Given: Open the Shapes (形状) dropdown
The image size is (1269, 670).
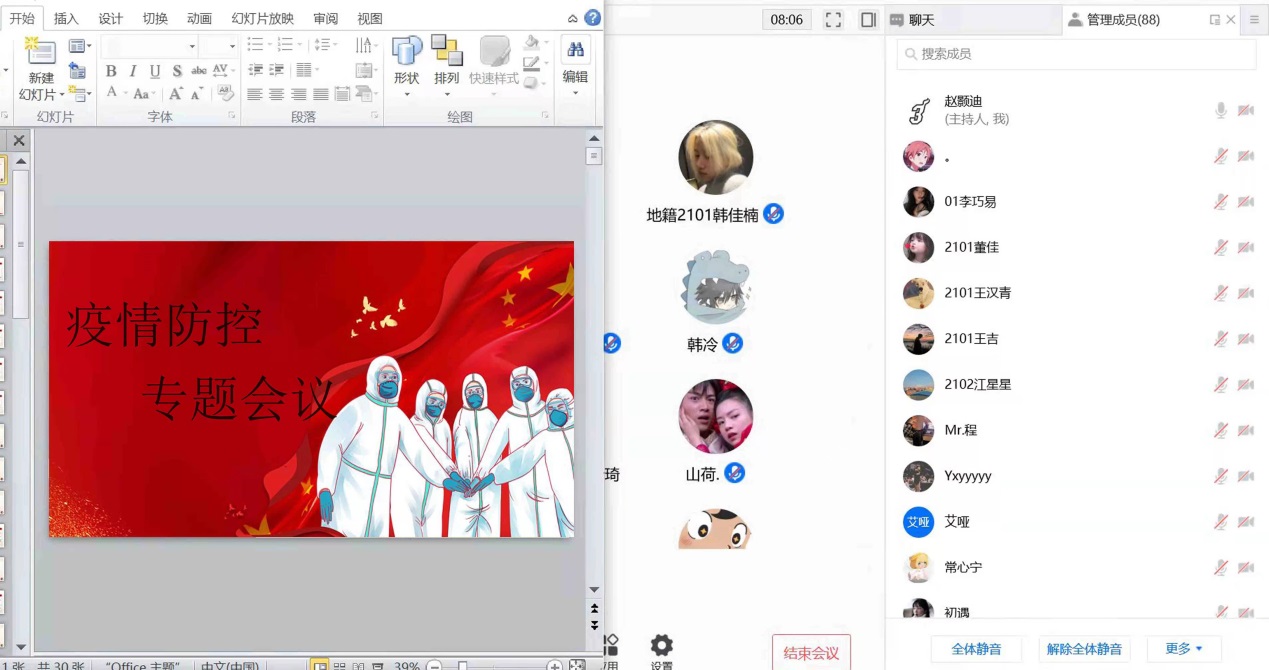Looking at the screenshot, I should click(x=407, y=66).
